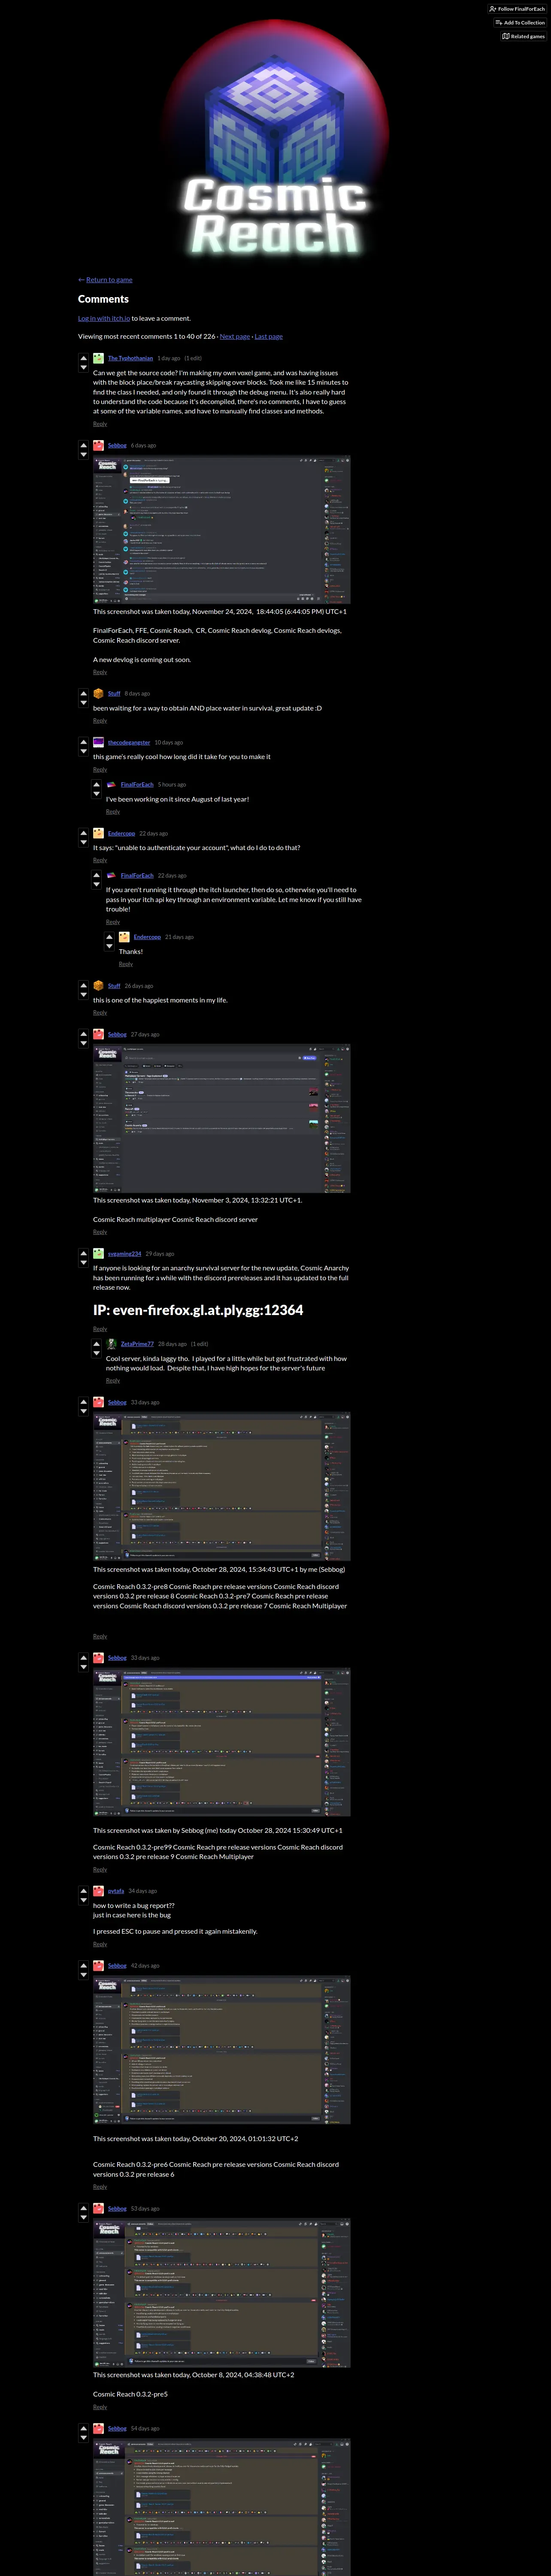The height and width of the screenshot is (2576, 551).
Task: Open Sebbog's username on 42 days ago comment
Action: 117,1966
